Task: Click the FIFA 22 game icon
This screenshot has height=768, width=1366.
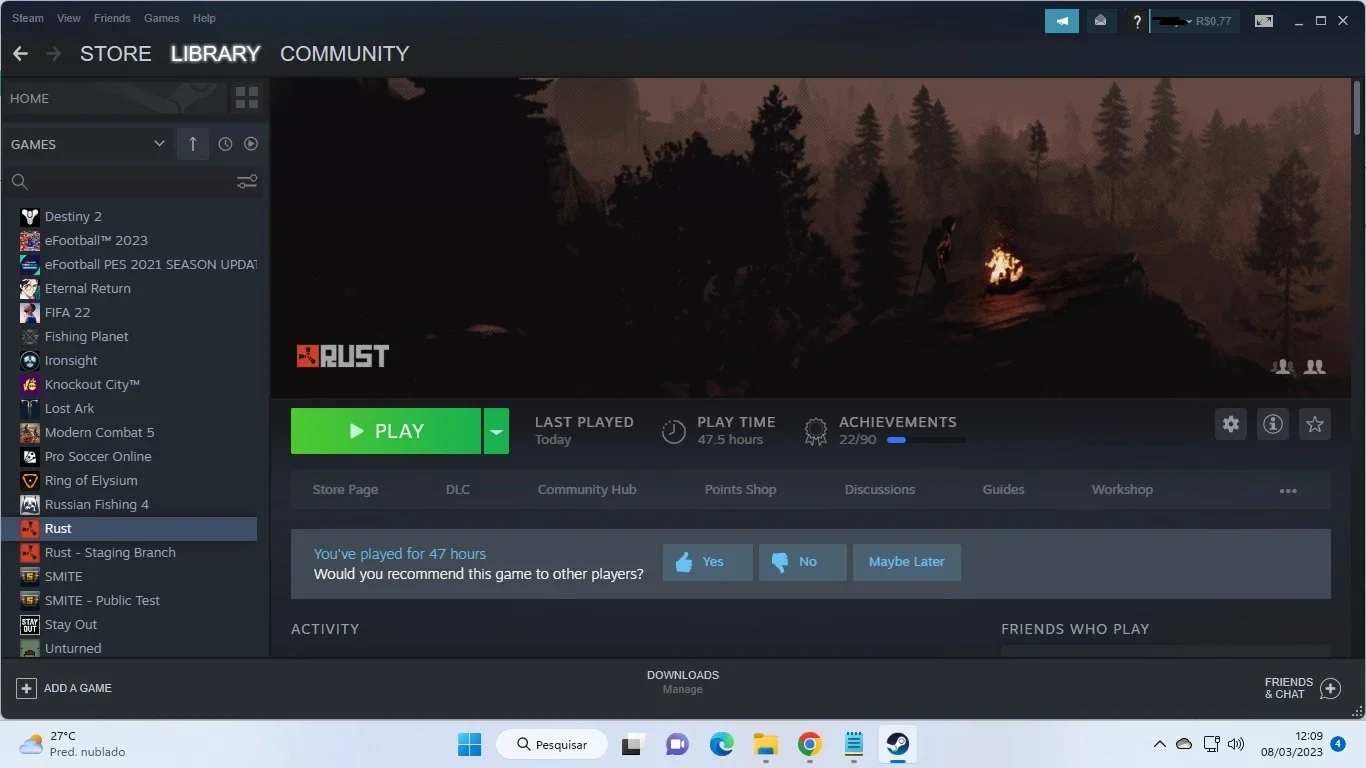Action: pyautogui.click(x=30, y=312)
